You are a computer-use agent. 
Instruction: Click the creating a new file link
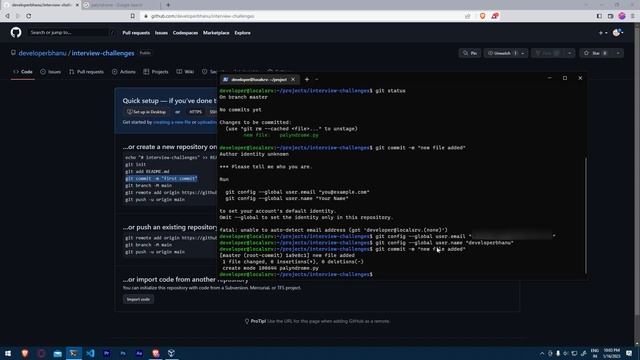pyautogui.click(x=172, y=122)
